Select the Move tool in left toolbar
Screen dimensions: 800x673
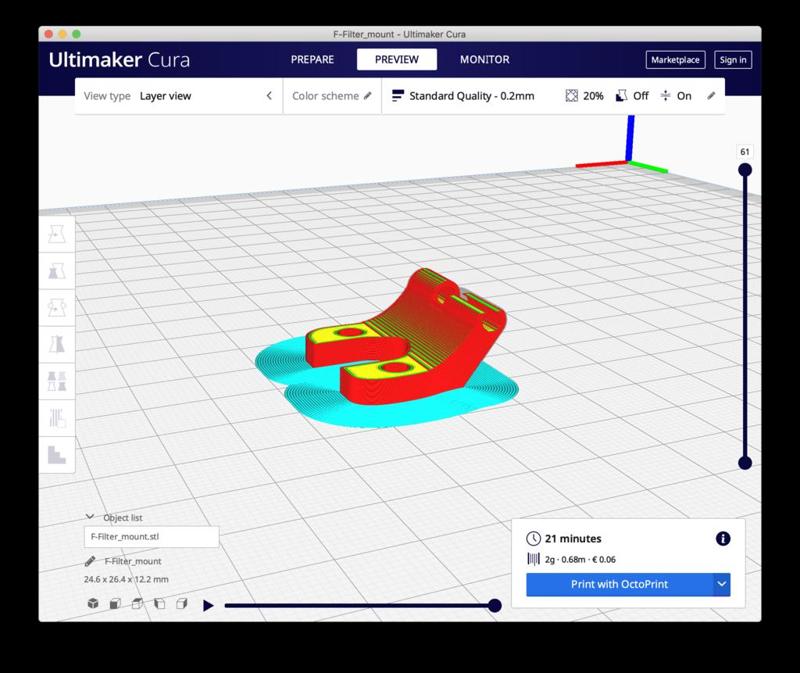click(57, 235)
